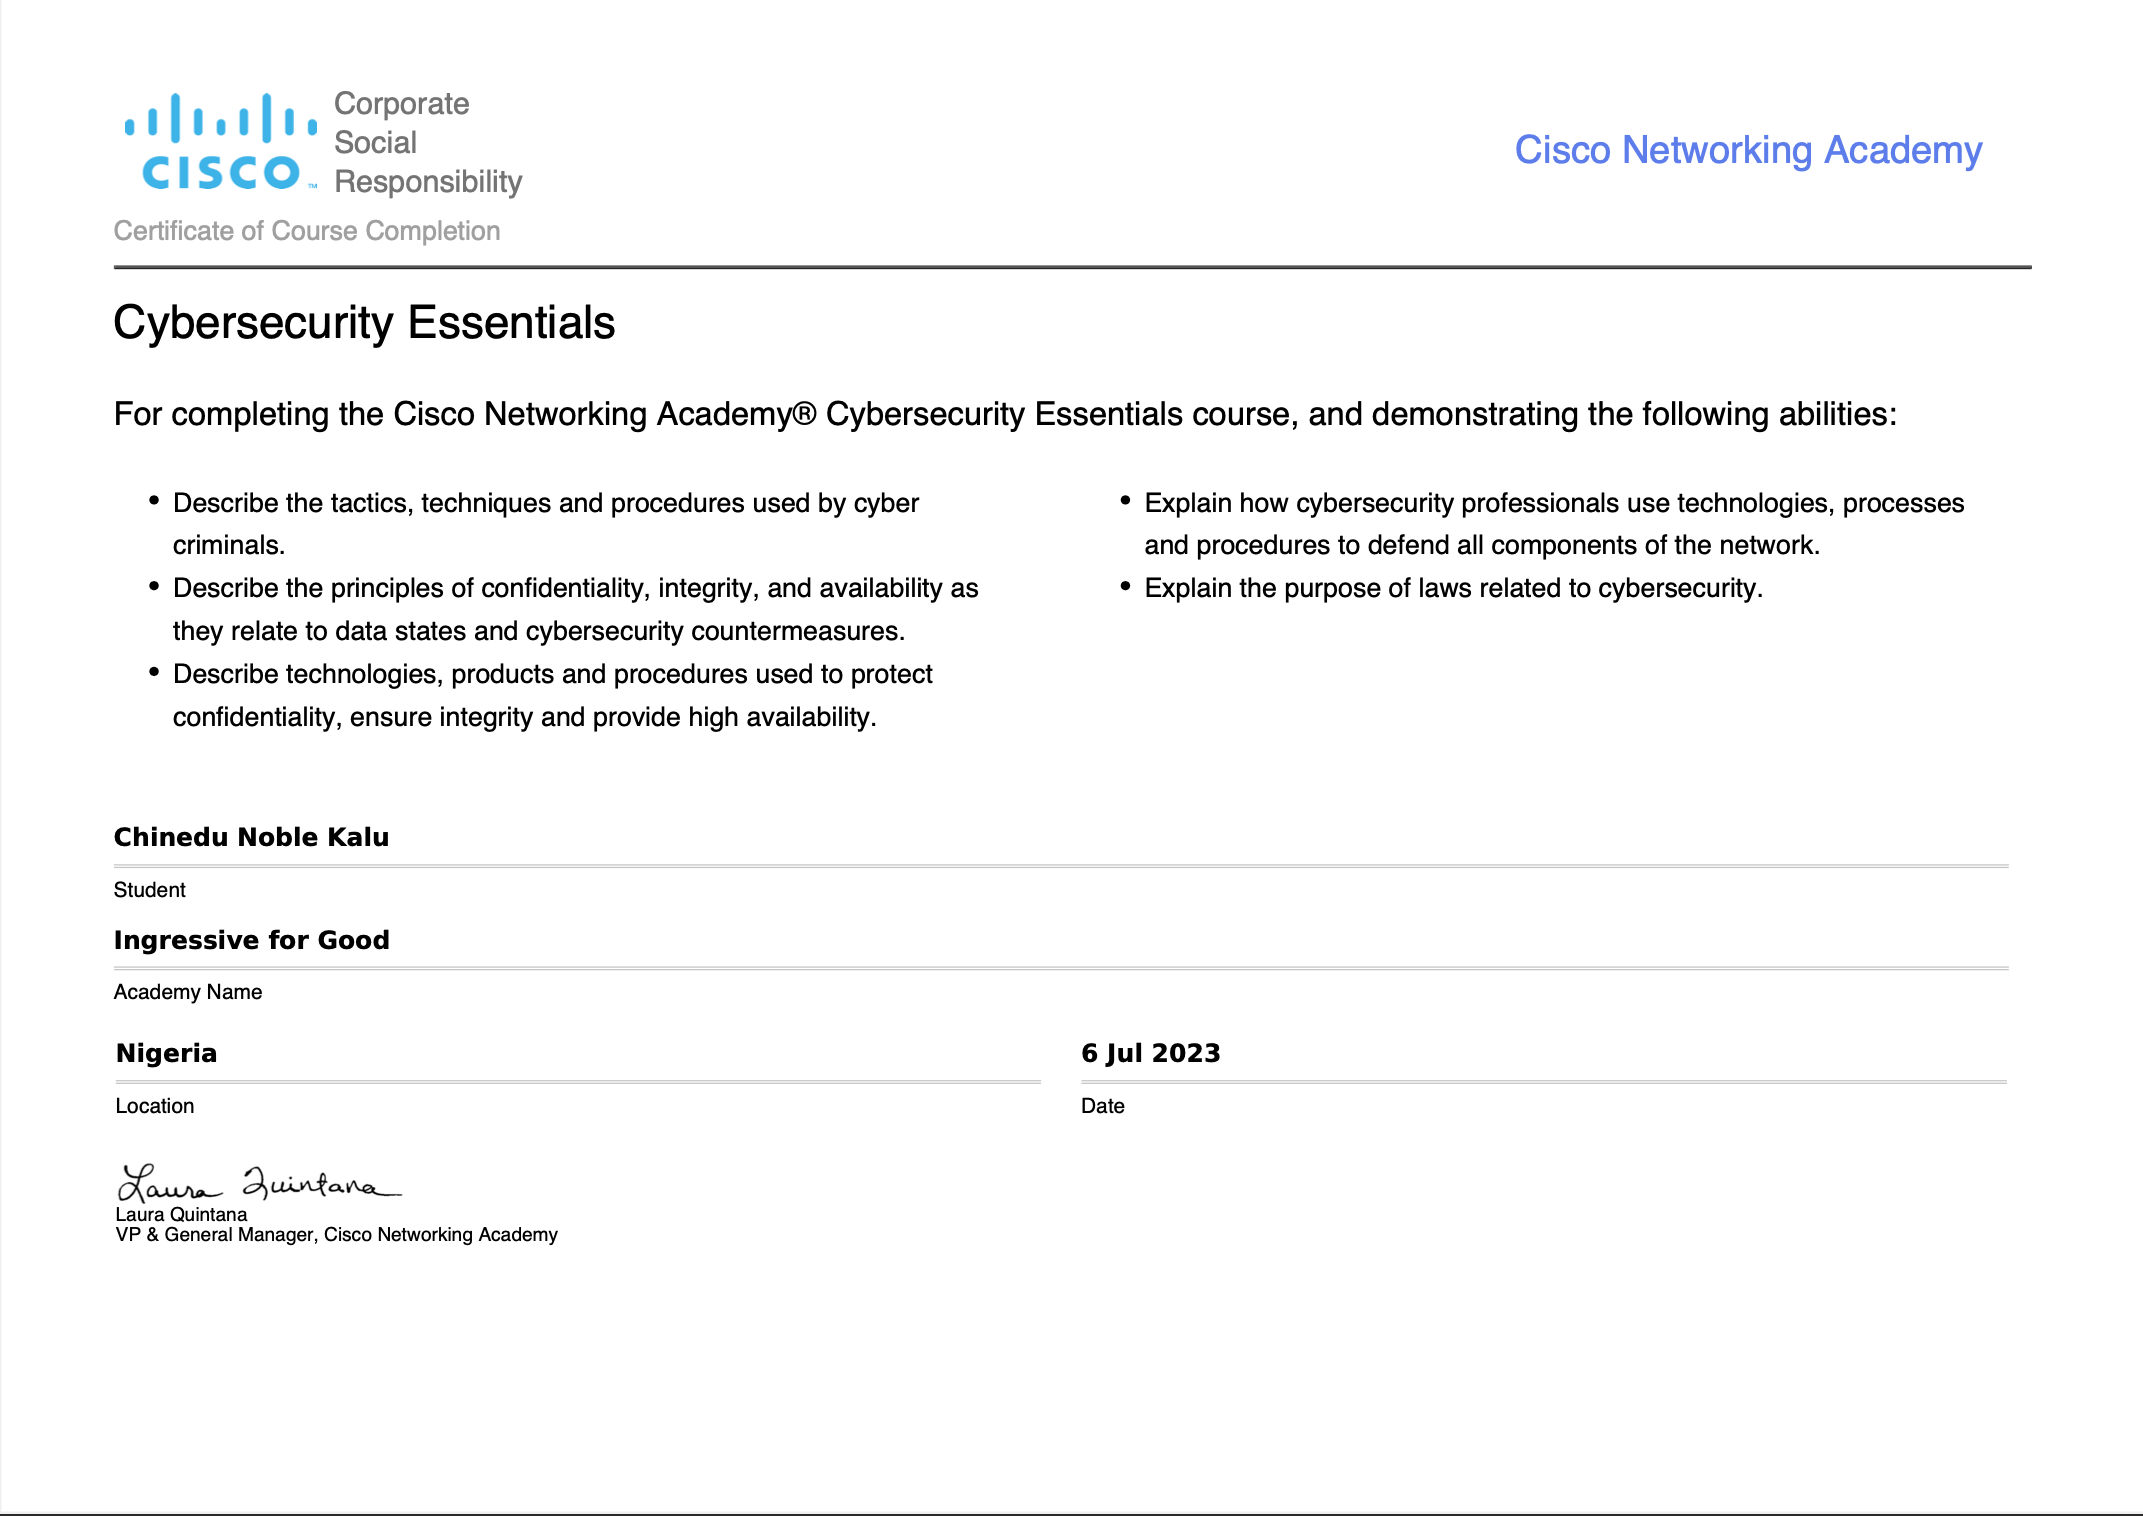2143x1516 pixels.
Task: Click the Cisco logo
Action: (x=220, y=142)
